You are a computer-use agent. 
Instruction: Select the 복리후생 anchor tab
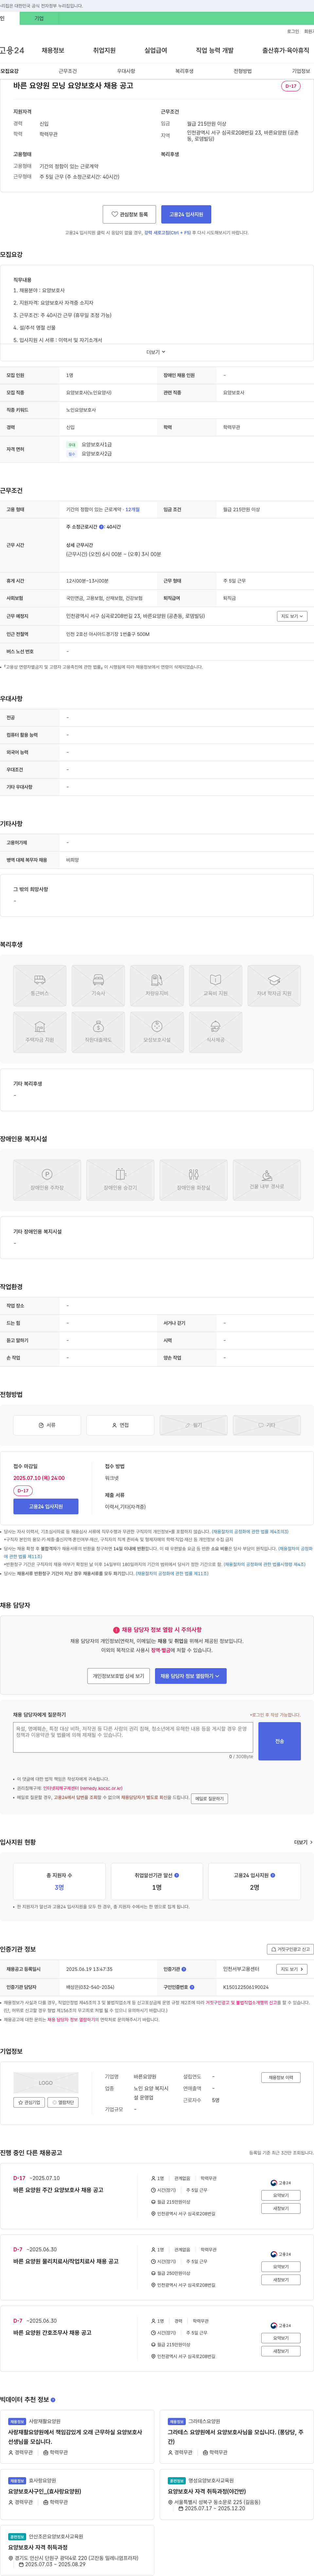(184, 71)
